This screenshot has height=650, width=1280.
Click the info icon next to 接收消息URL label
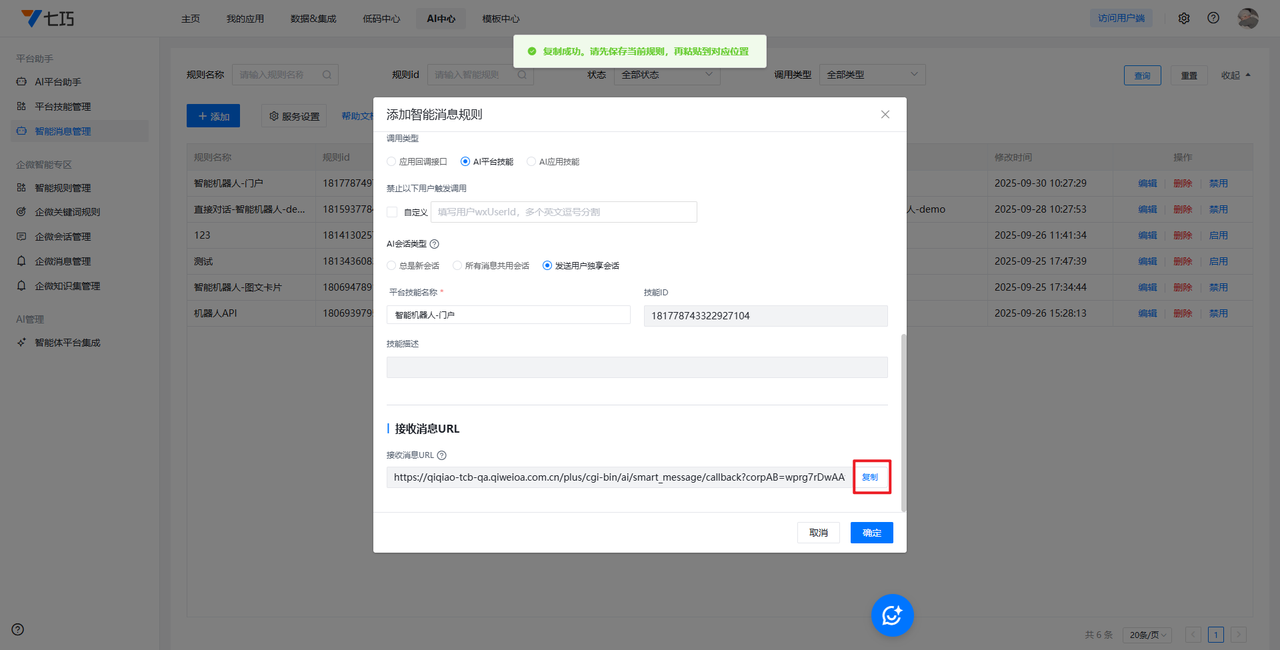(x=442, y=455)
